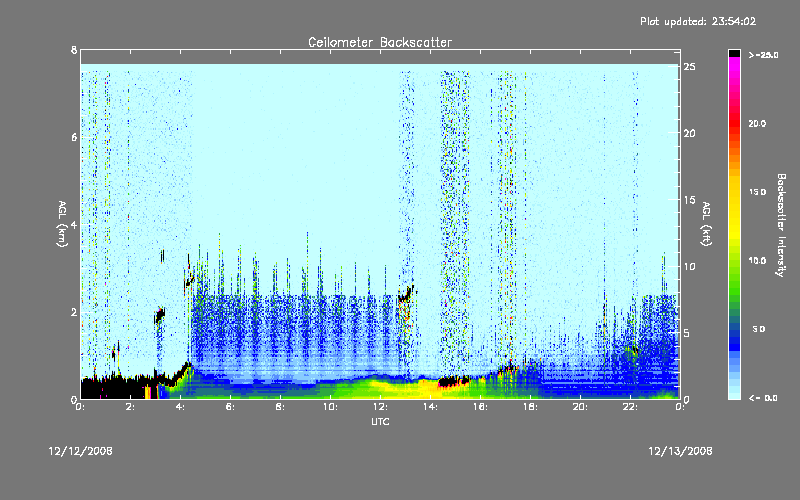Click the 'Ceilometer Backscatter' plot title
Screen dimensions: 800x500
tap(380, 42)
